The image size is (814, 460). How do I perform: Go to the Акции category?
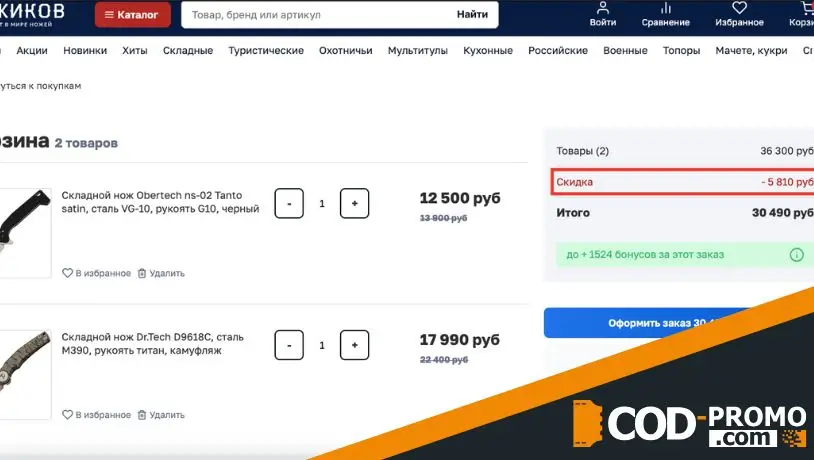click(x=32, y=50)
